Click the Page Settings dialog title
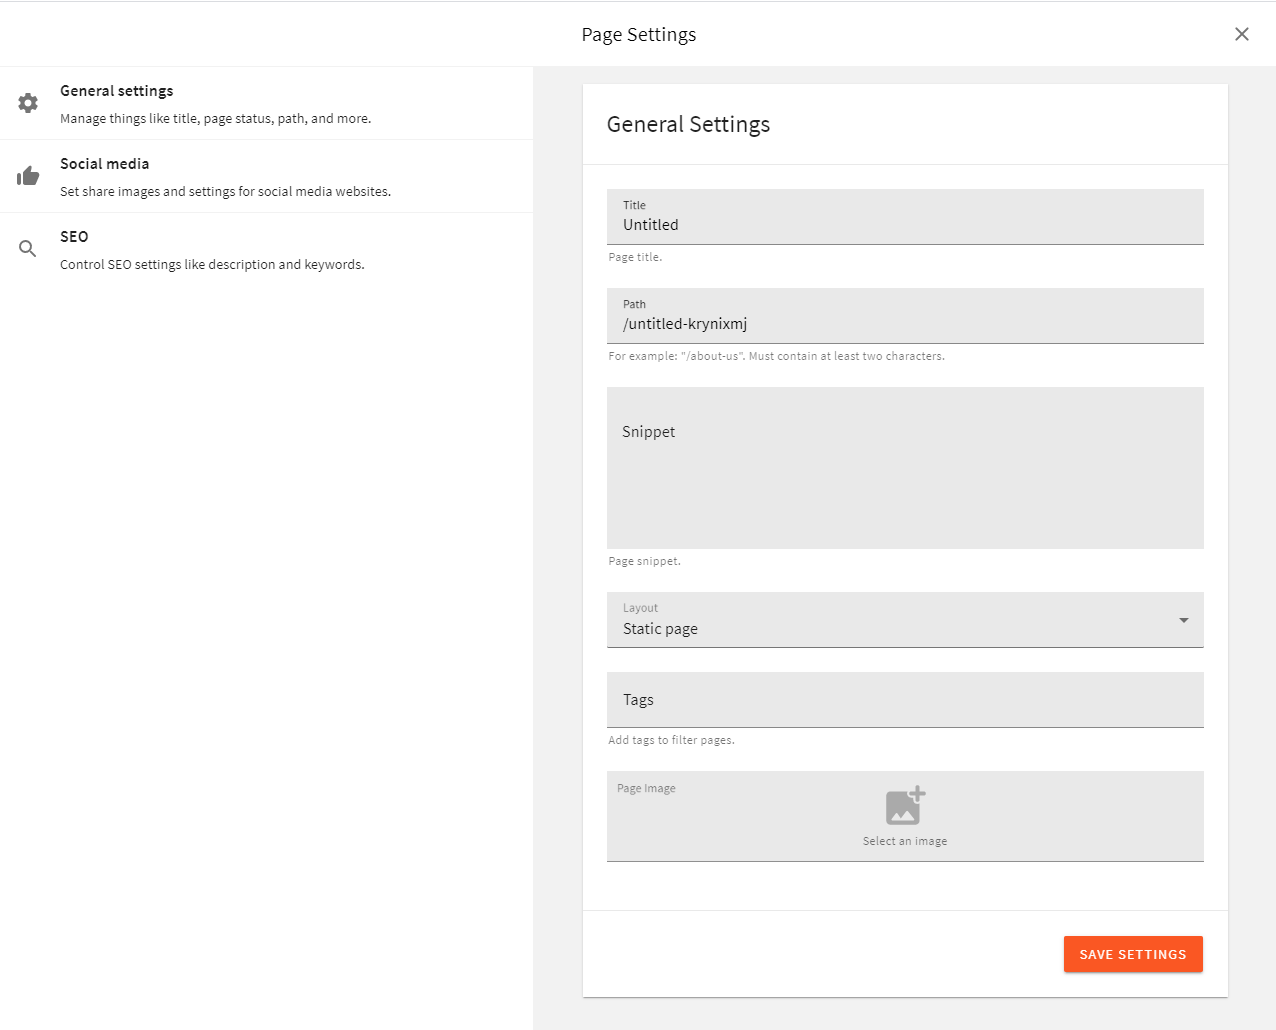The image size is (1276, 1030). click(x=638, y=34)
